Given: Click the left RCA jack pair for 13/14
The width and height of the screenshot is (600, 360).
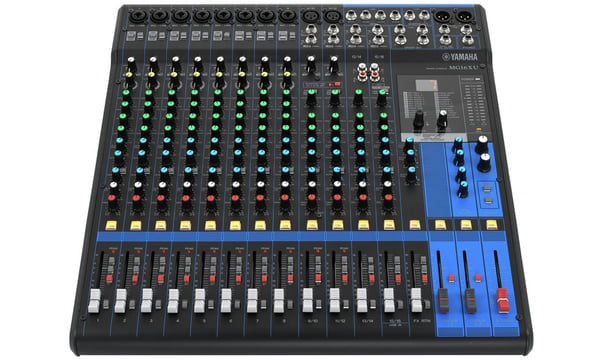Looking at the screenshot, I should click(x=362, y=72).
